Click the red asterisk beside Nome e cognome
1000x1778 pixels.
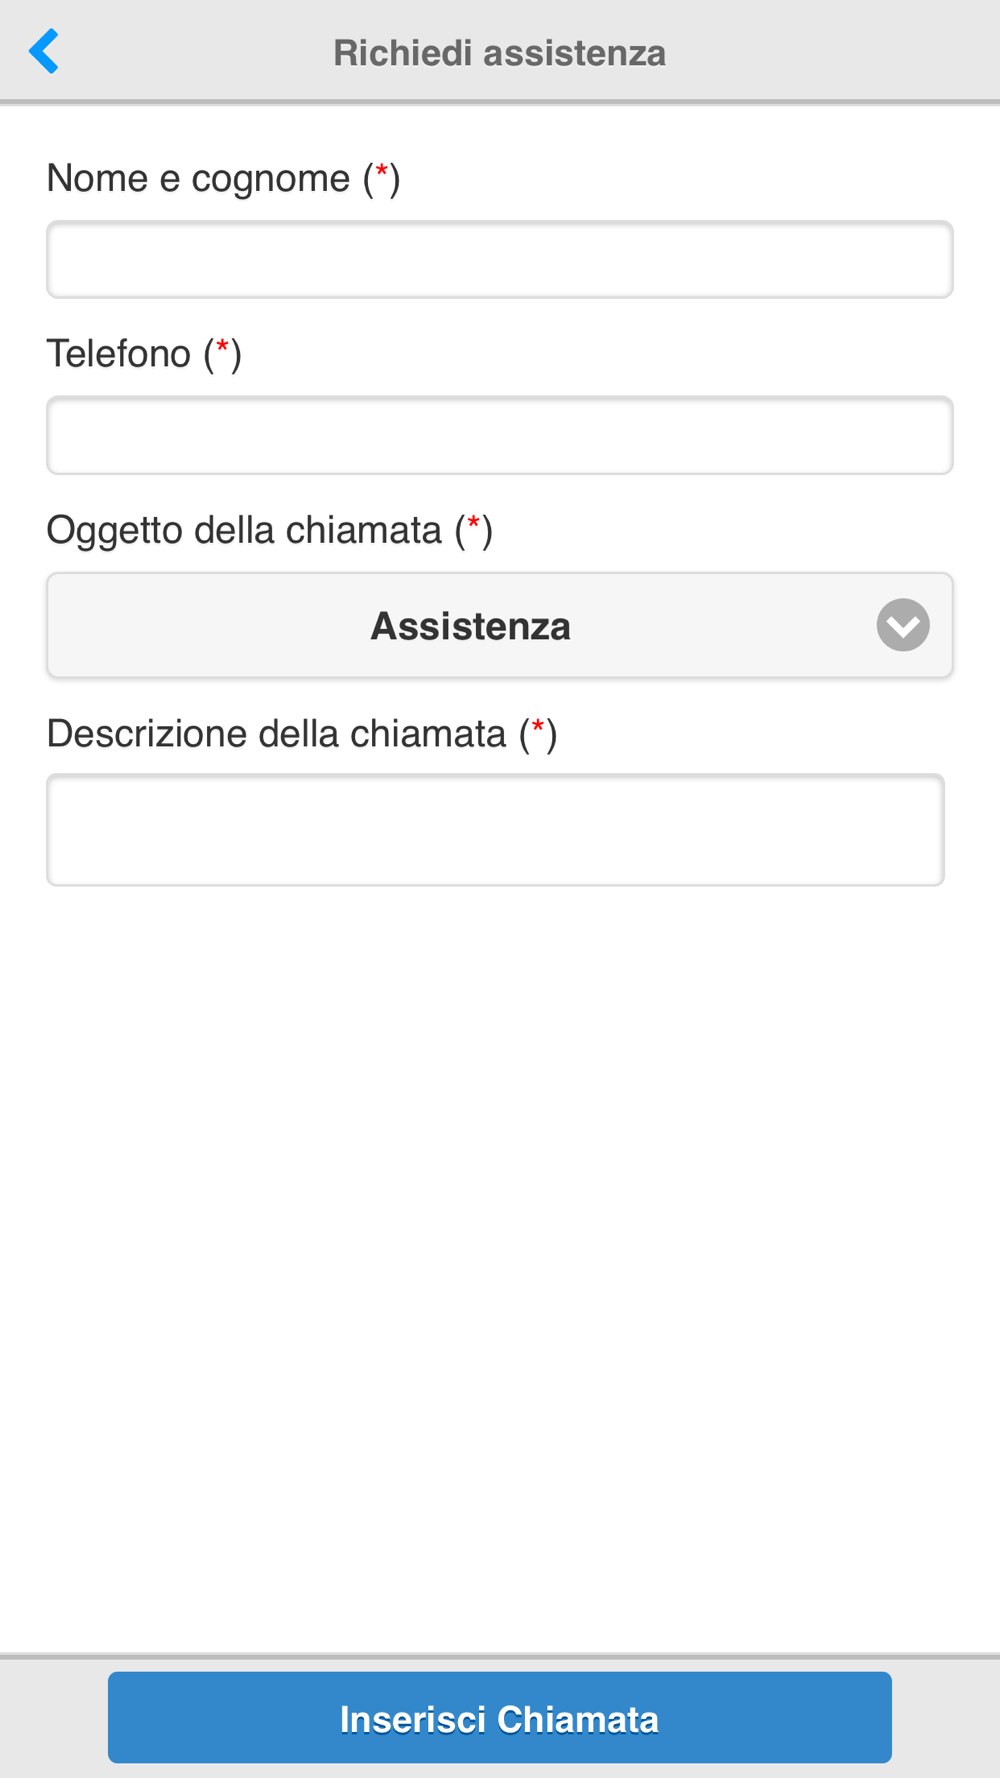pos(382,172)
